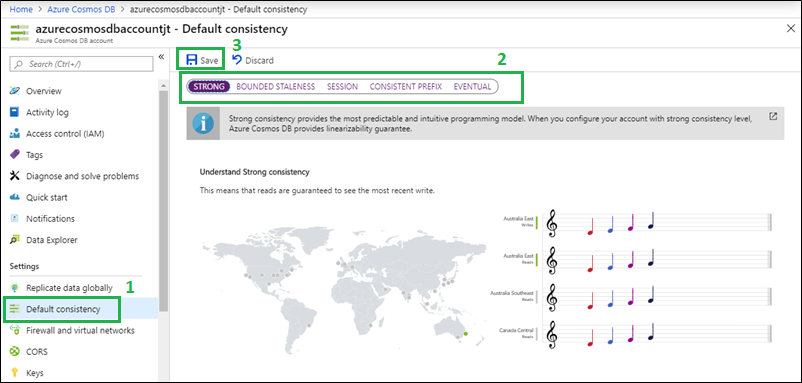The image size is (802, 383).
Task: Click the Canada Central Reads staff label
Action: click(516, 333)
